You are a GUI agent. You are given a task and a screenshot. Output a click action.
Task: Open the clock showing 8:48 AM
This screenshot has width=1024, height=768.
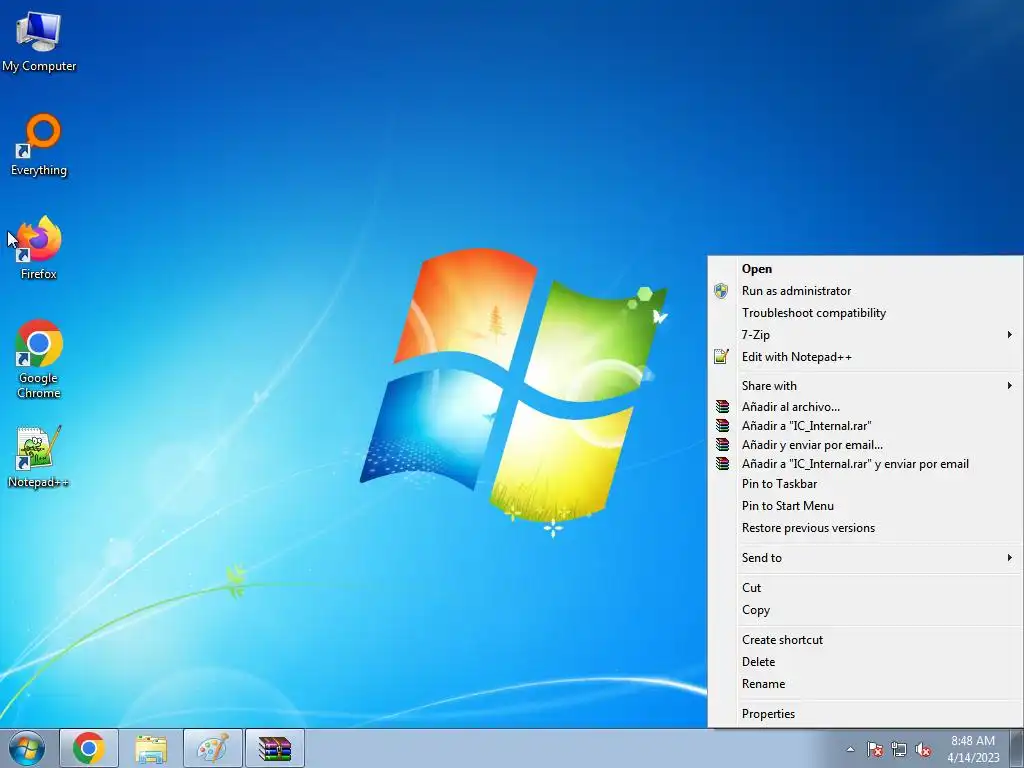pos(973,749)
